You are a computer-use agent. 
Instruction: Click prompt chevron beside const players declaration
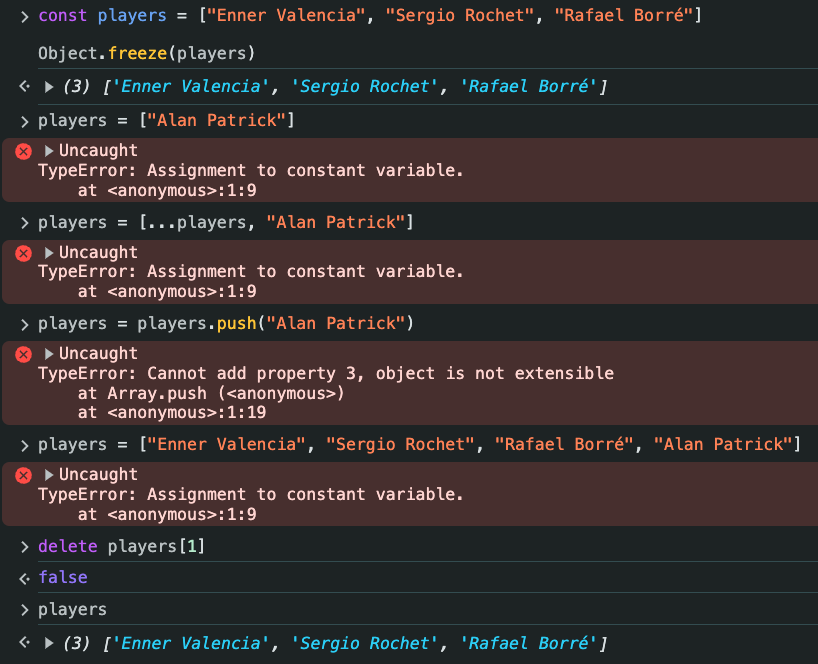pos(25,17)
